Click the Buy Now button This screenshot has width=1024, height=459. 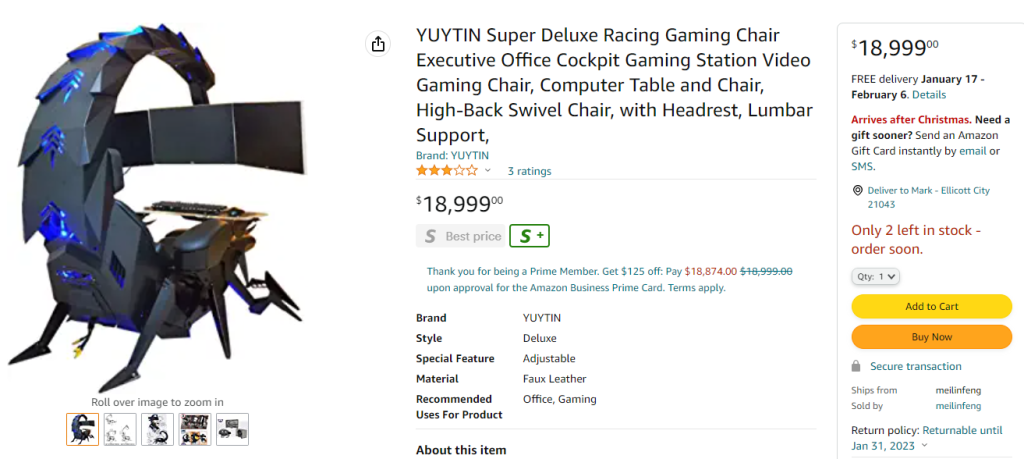tap(931, 337)
